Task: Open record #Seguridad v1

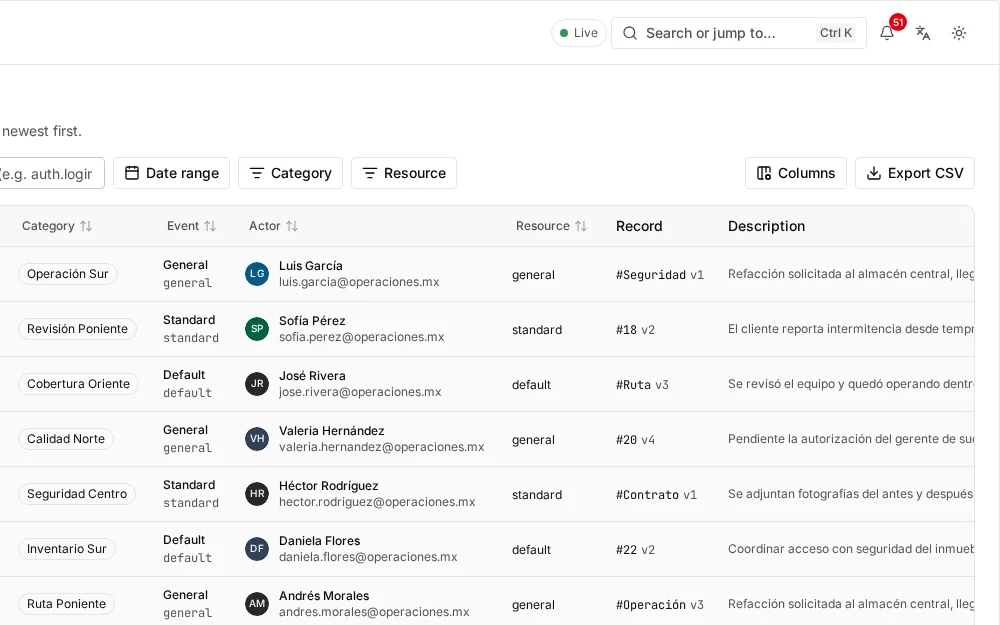Action: 659,275
